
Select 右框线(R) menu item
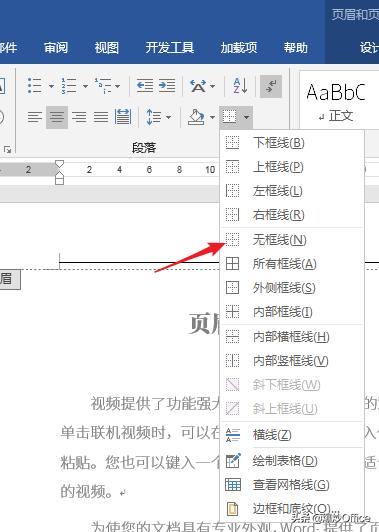(292, 215)
